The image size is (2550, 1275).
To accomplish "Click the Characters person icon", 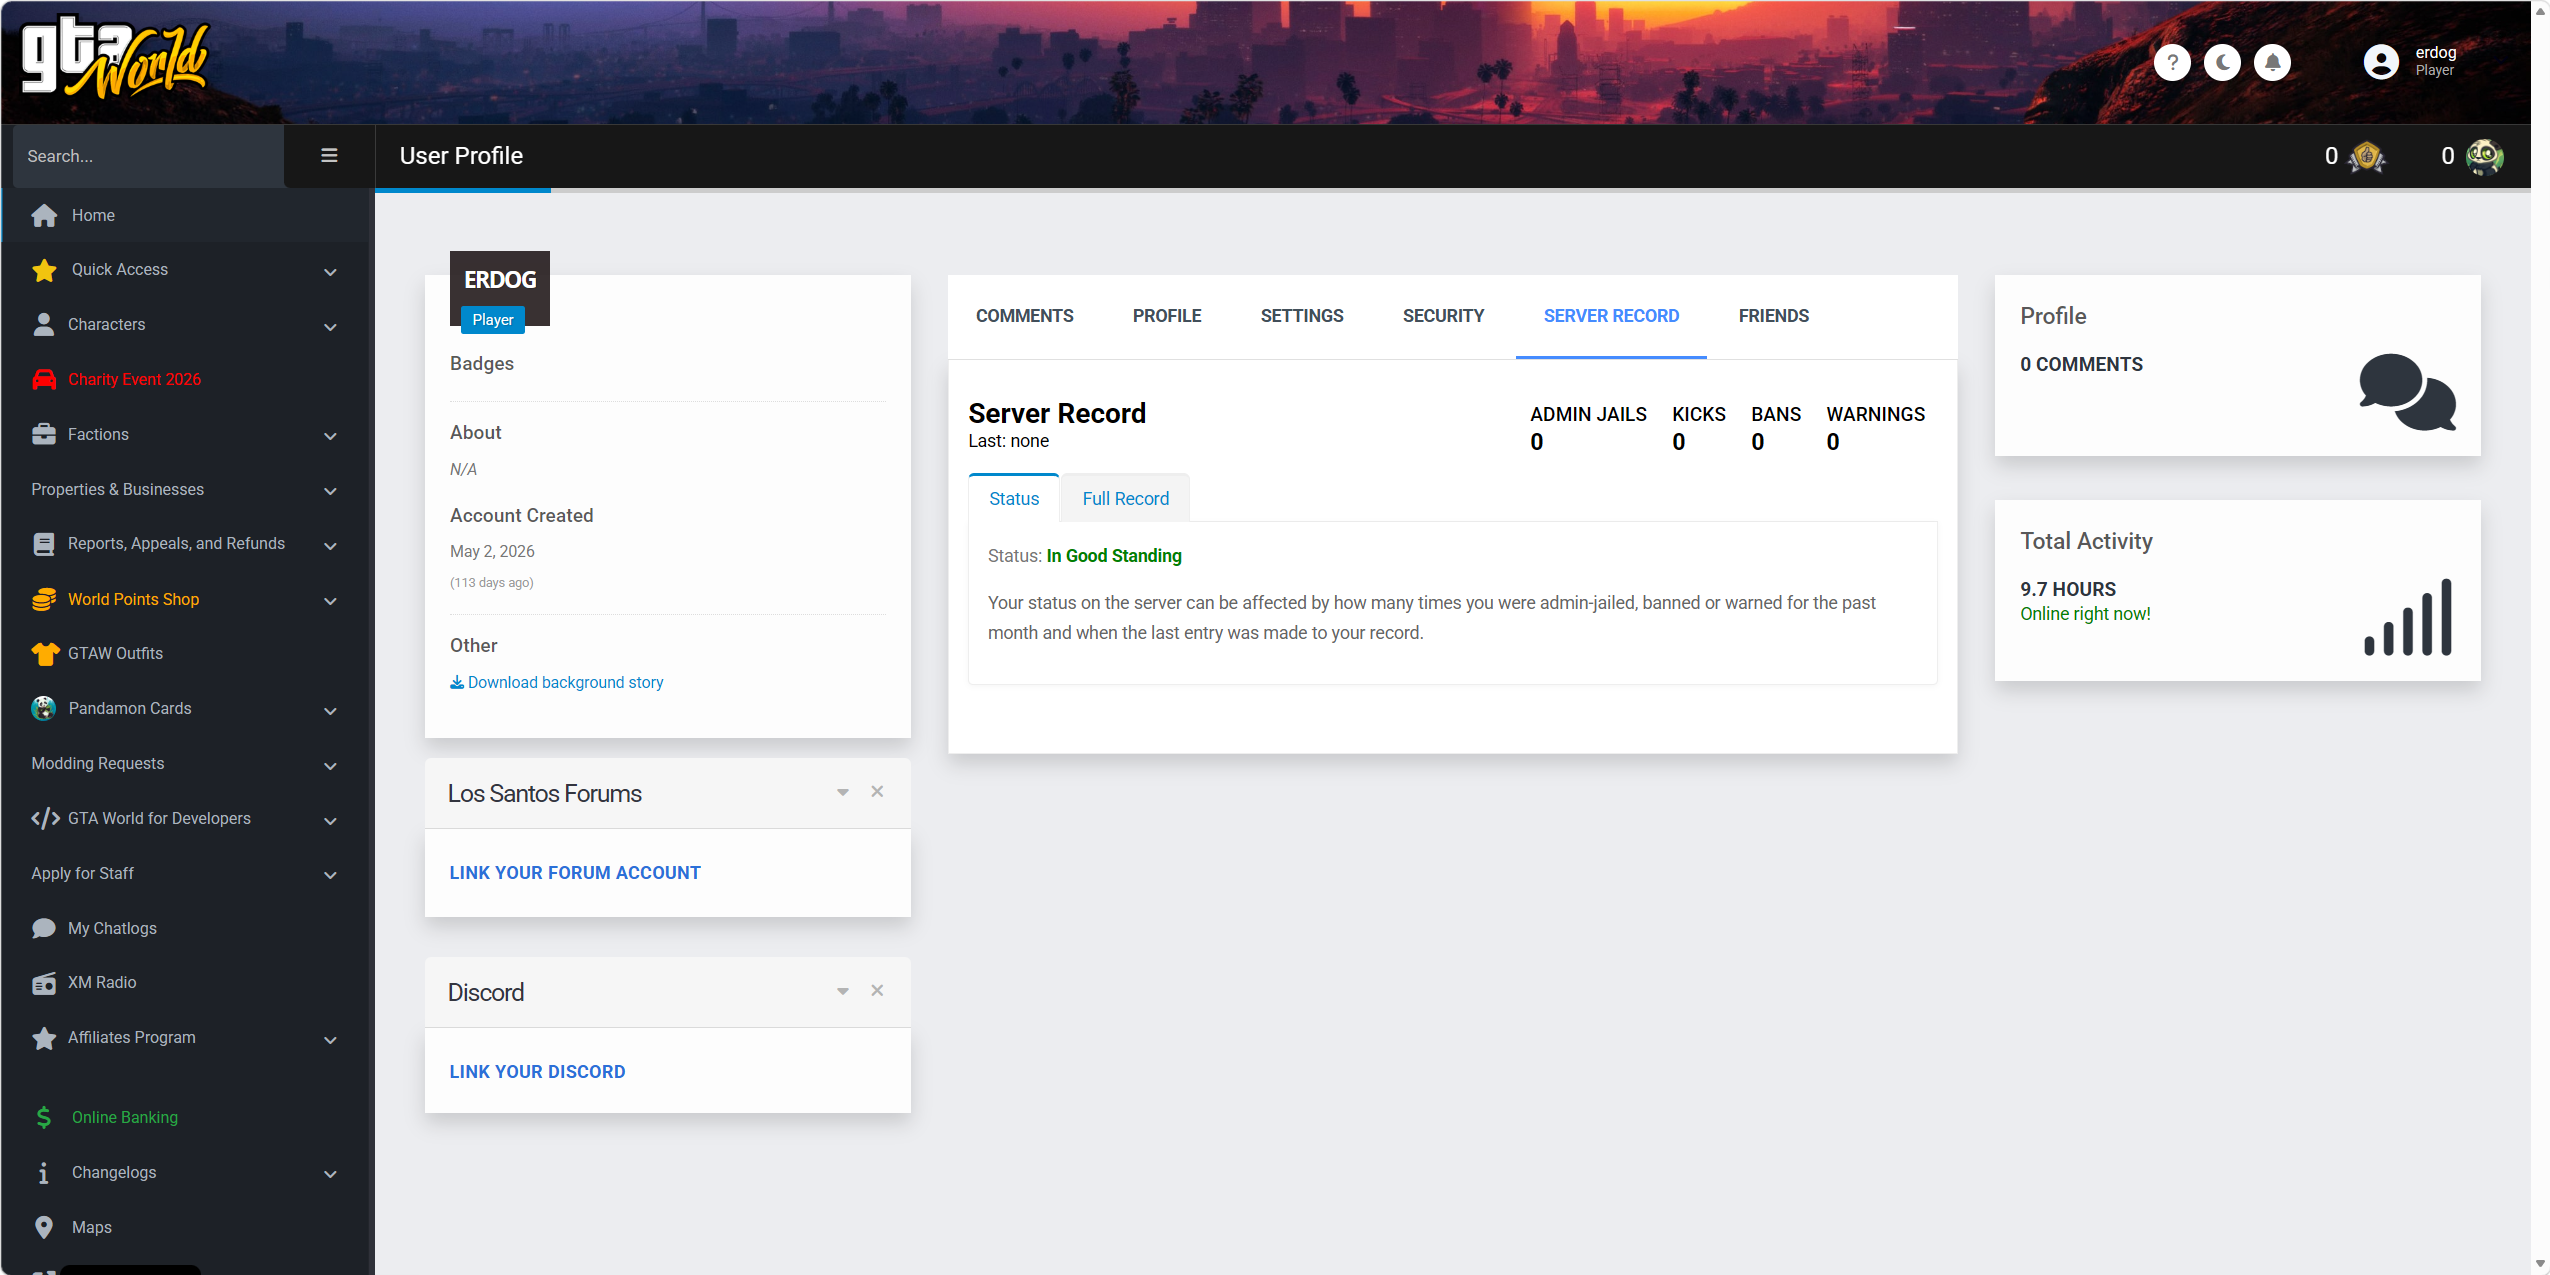I will point(44,325).
